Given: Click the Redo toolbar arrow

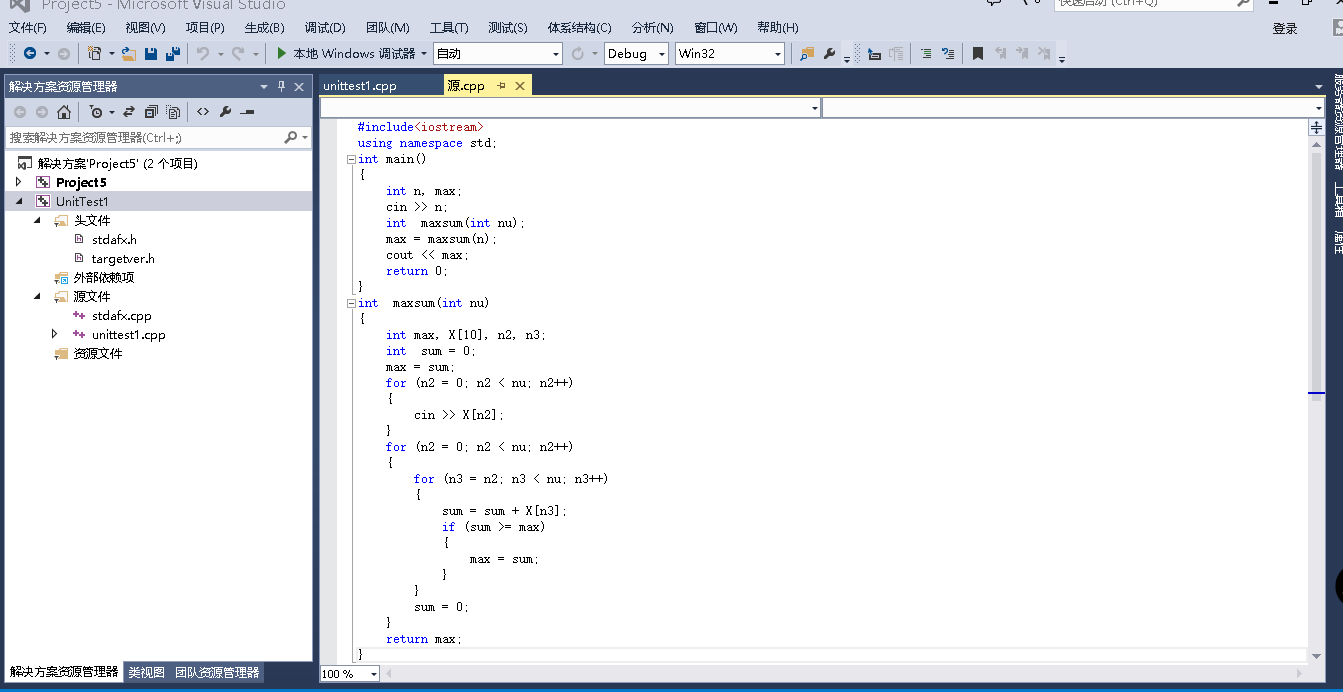Looking at the screenshot, I should [x=238, y=53].
